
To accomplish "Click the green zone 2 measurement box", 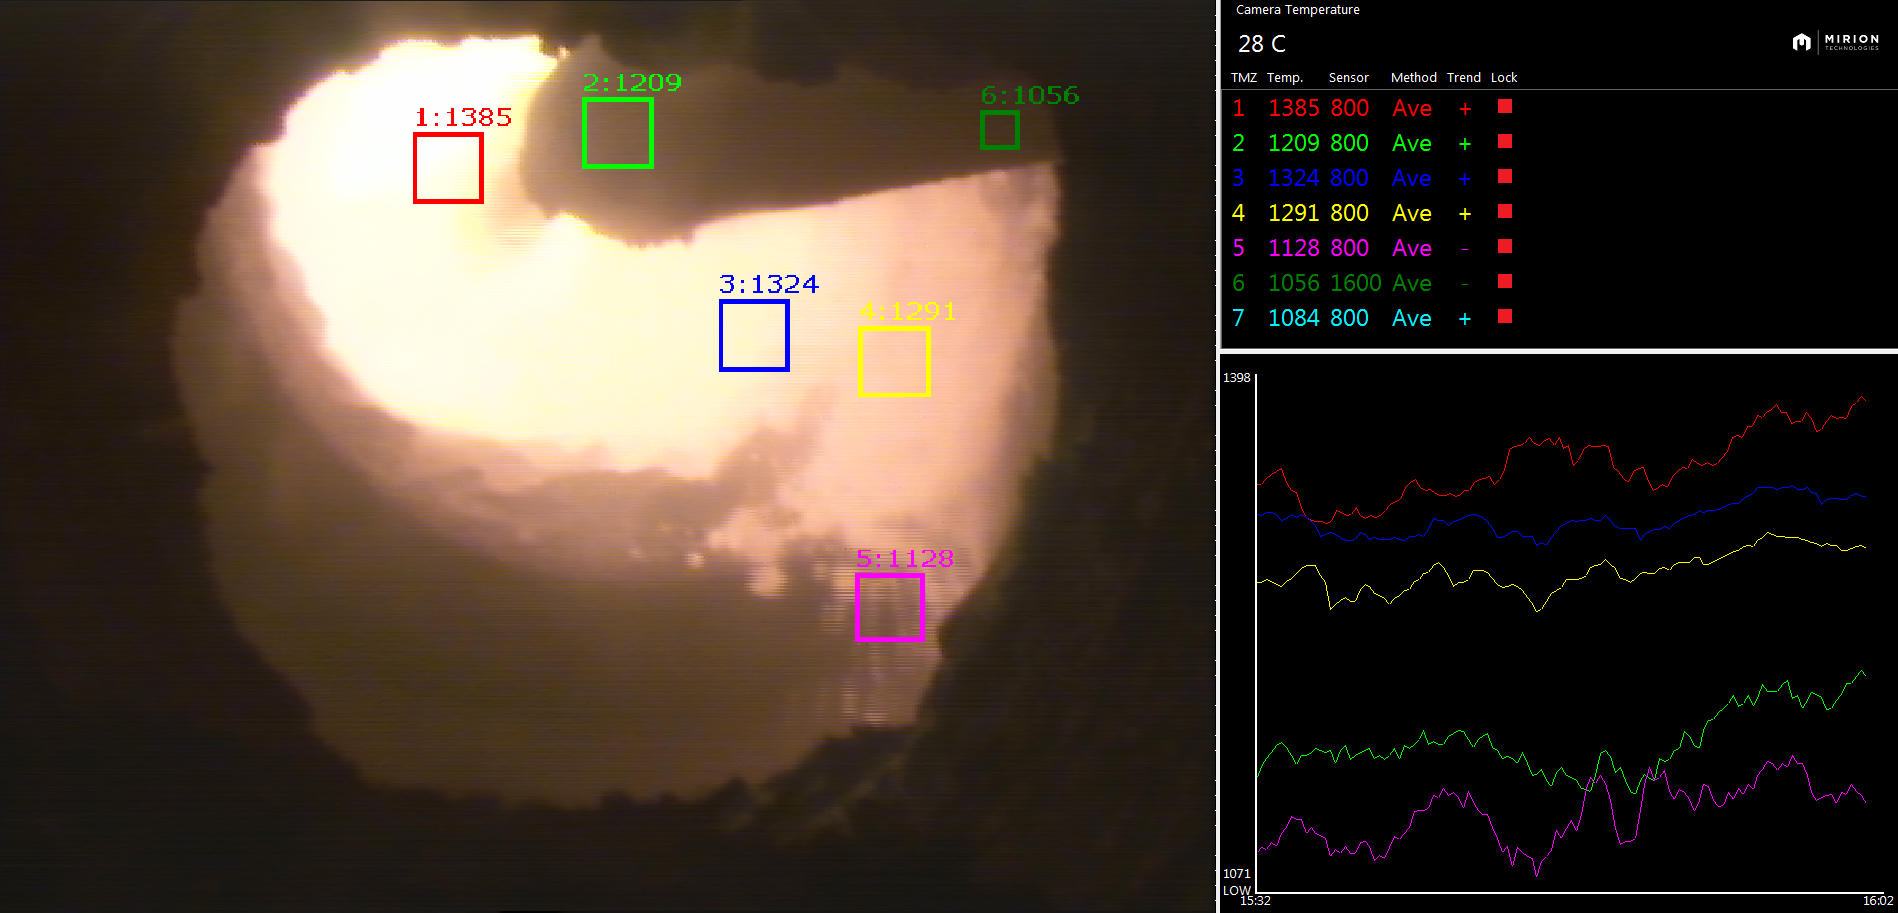I will pos(618,133).
